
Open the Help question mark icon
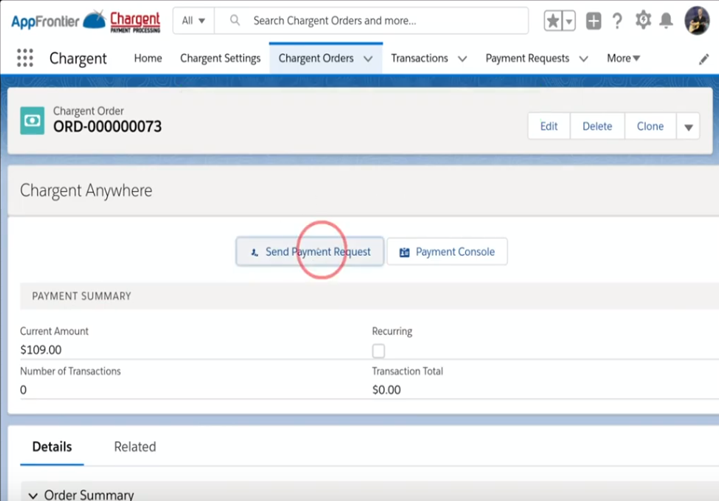click(617, 21)
